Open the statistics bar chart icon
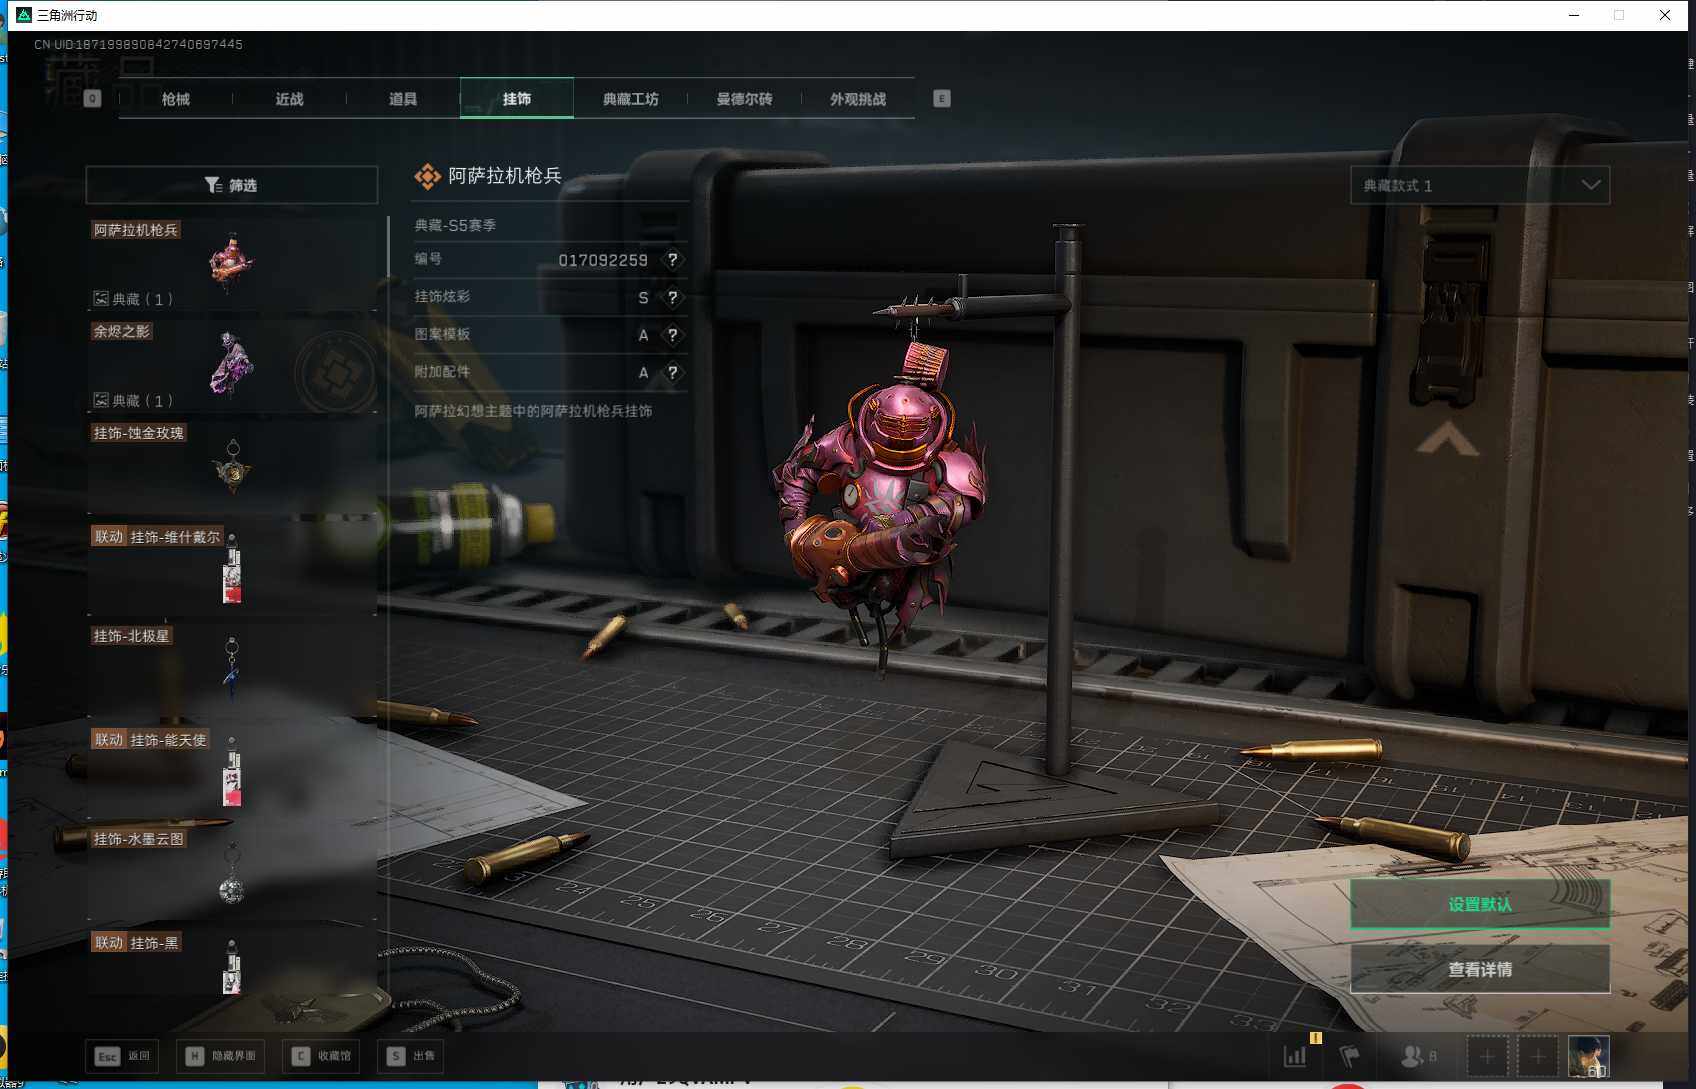The width and height of the screenshot is (1696, 1089). click(x=1295, y=1056)
